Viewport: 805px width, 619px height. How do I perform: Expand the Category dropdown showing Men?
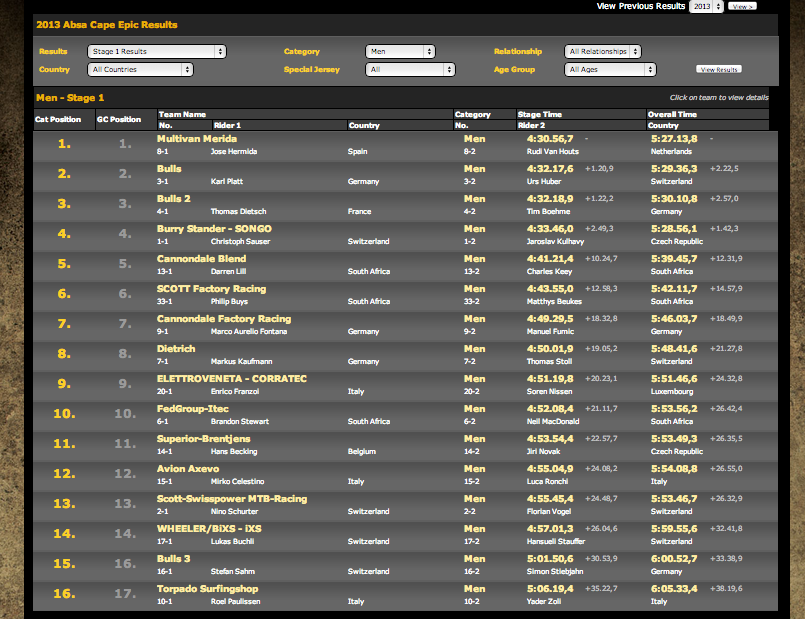click(x=400, y=51)
